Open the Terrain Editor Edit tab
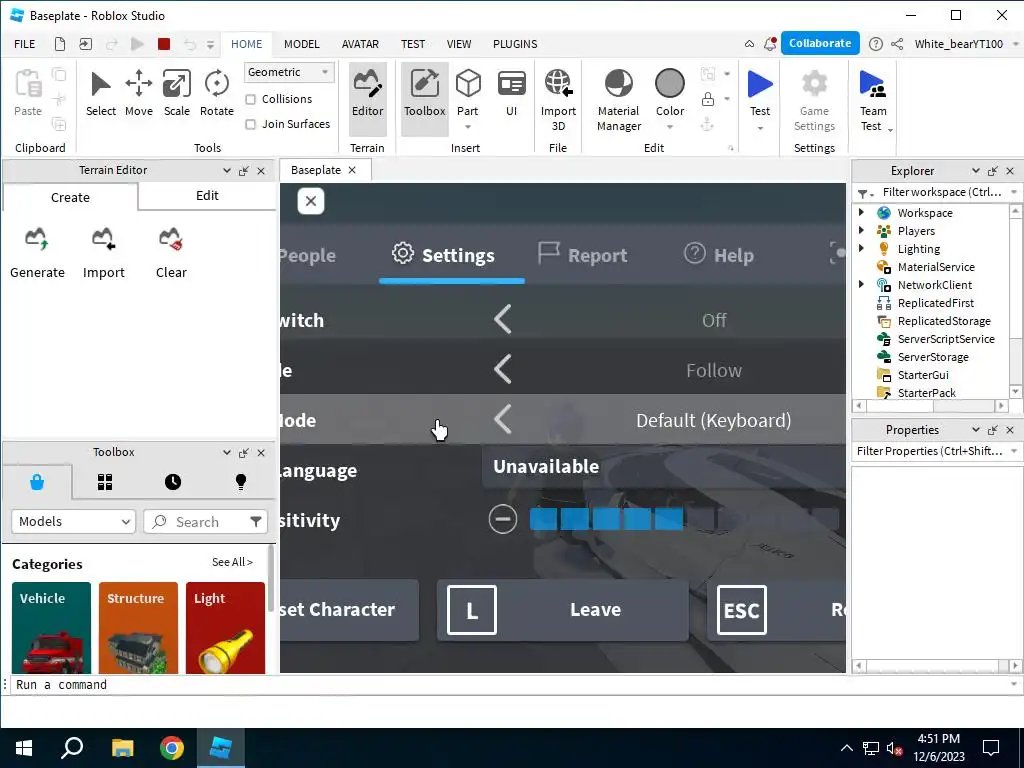The height and width of the screenshot is (768, 1024). (207, 196)
